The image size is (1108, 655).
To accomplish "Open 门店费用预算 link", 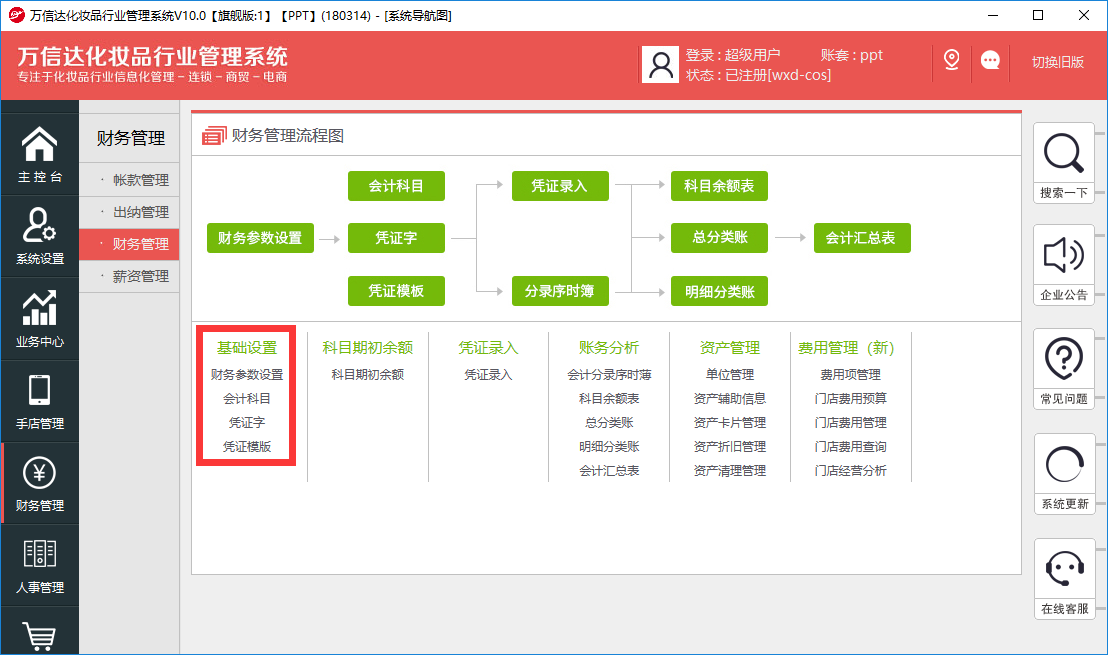I will point(851,399).
